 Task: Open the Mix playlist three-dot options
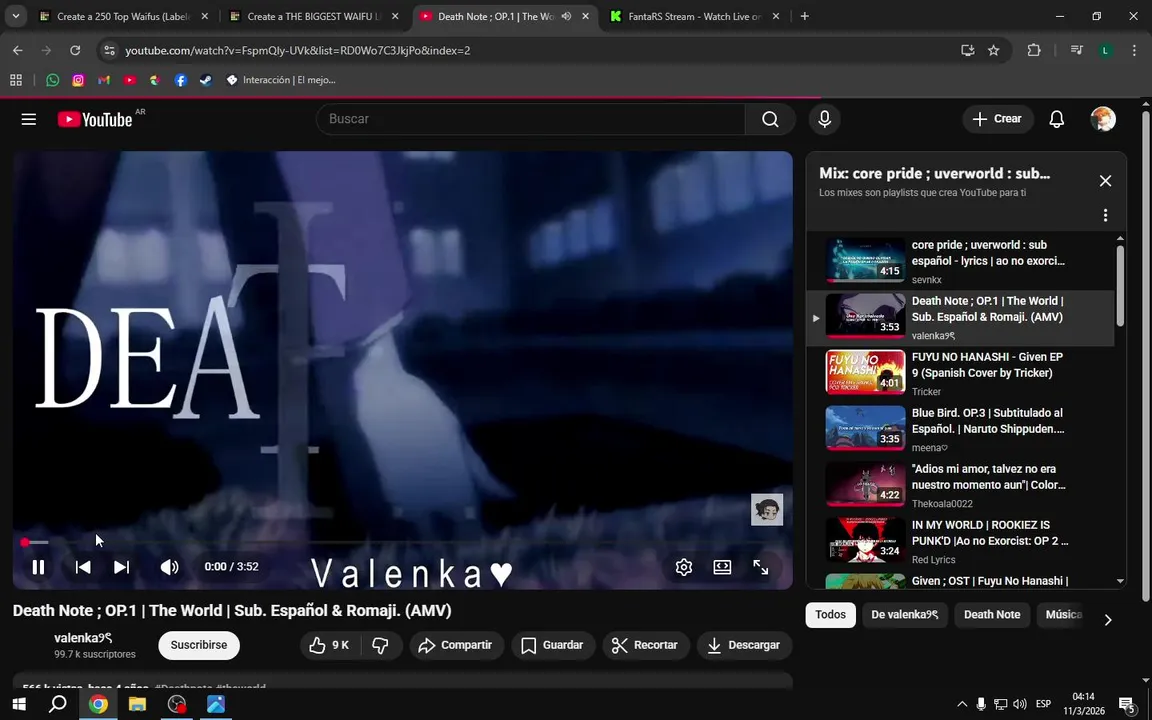(x=1105, y=215)
